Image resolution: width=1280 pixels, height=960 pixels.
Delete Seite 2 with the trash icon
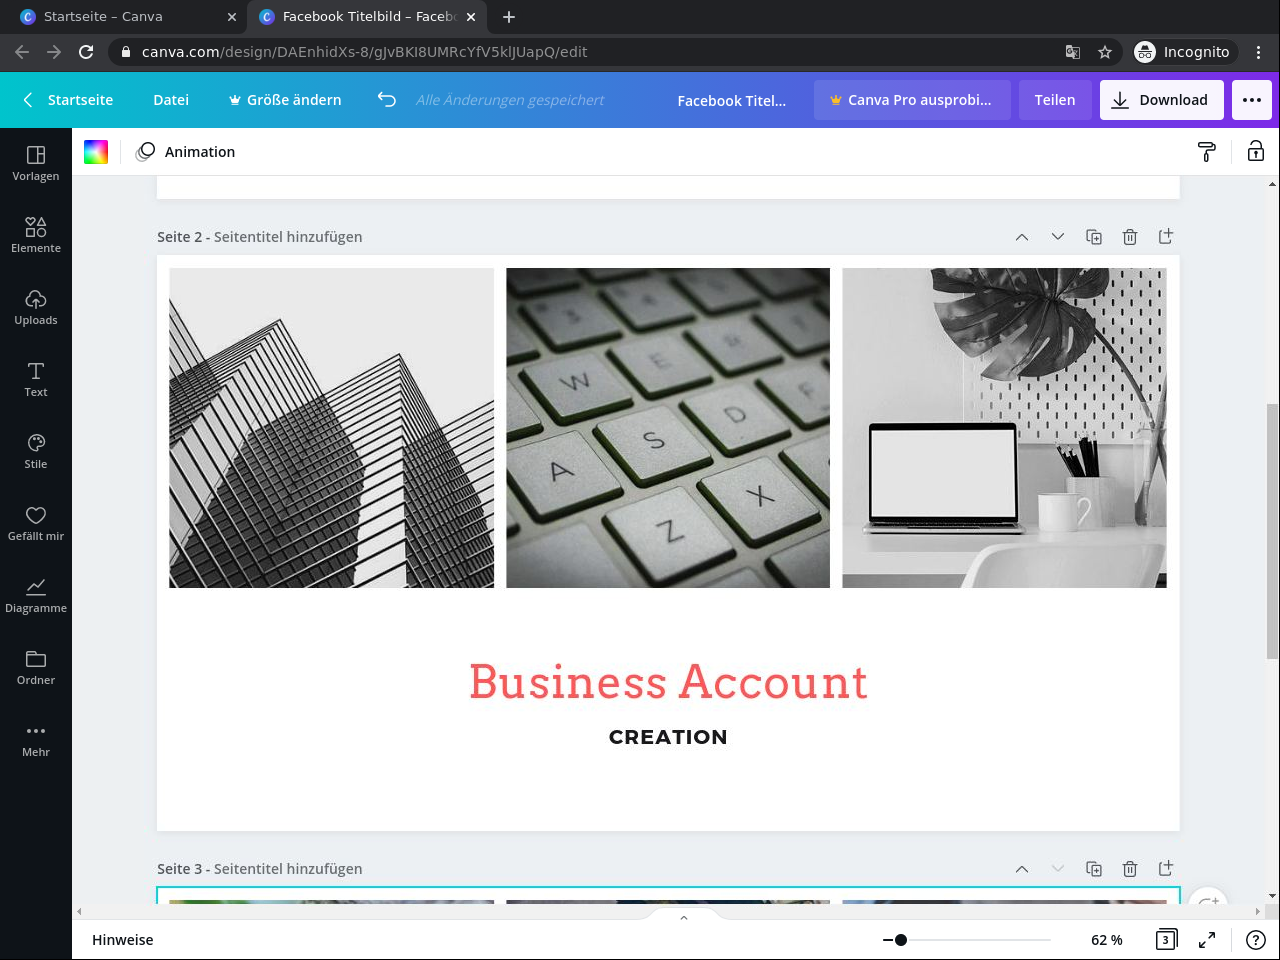pyautogui.click(x=1130, y=237)
